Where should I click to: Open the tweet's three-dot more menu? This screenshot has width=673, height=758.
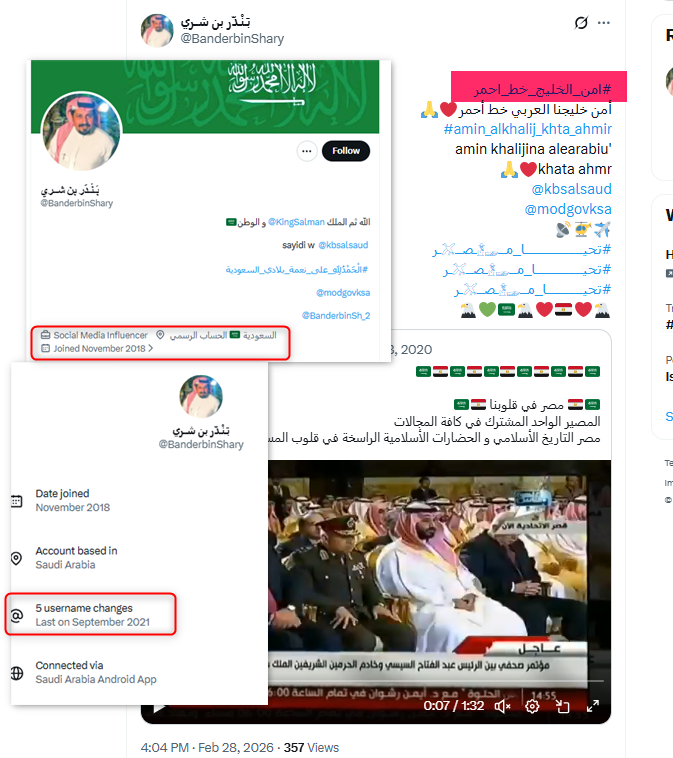click(603, 23)
